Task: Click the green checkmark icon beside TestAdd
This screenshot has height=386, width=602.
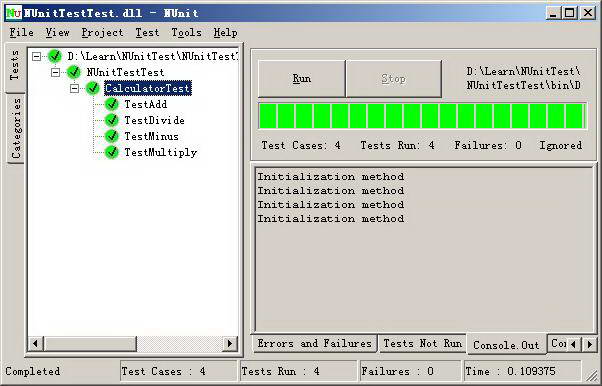Action: 111,104
